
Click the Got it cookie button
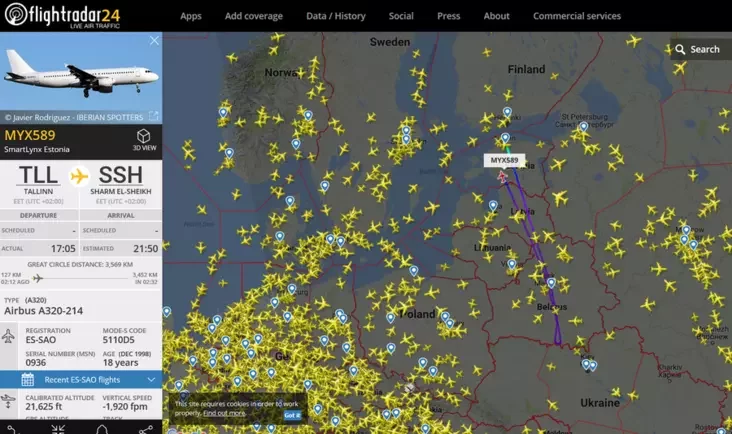pos(292,415)
